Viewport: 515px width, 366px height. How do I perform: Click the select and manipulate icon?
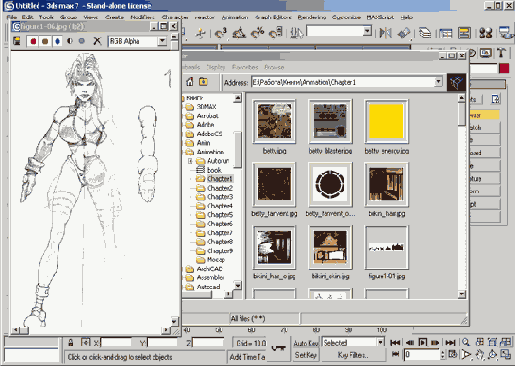201,33
